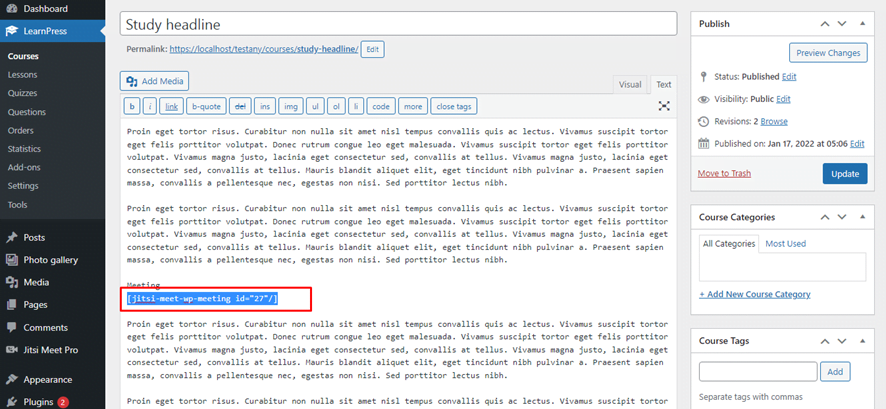Click the Jitsi Meet Pro camera icon
The image size is (886, 409).
coord(11,350)
